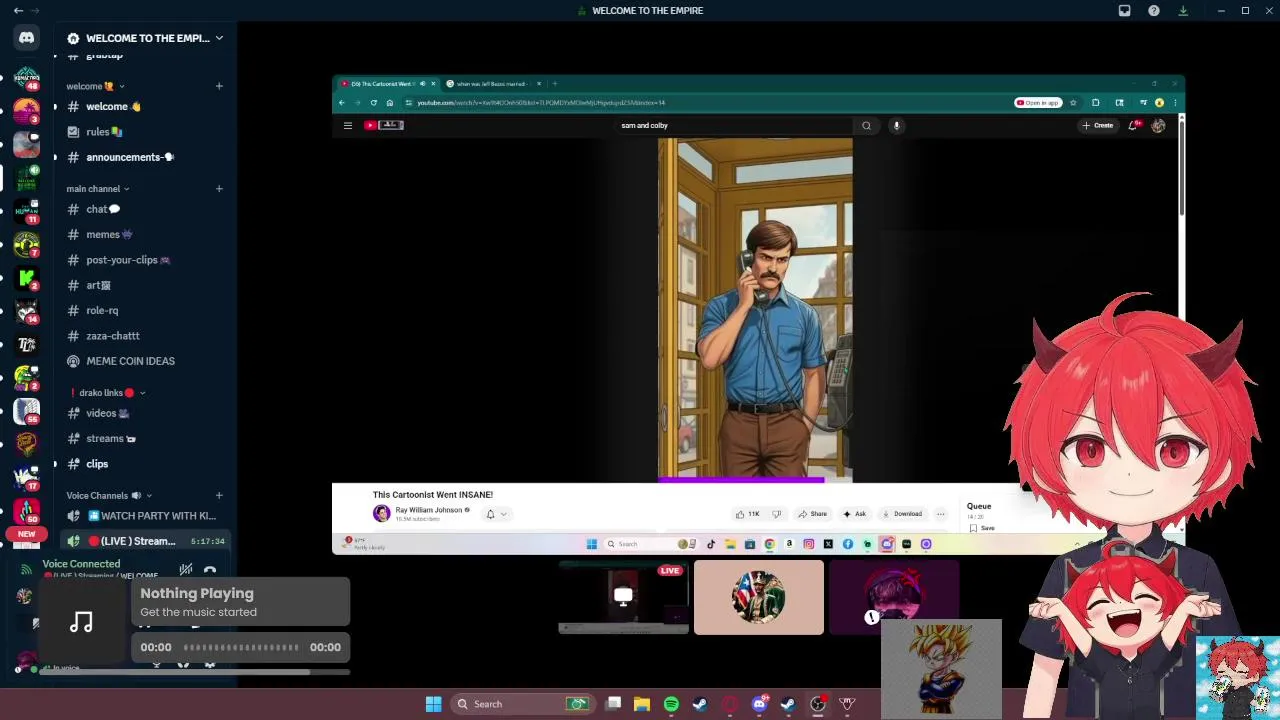
Task: Click the YouTube search magnifier button
Action: click(866, 125)
